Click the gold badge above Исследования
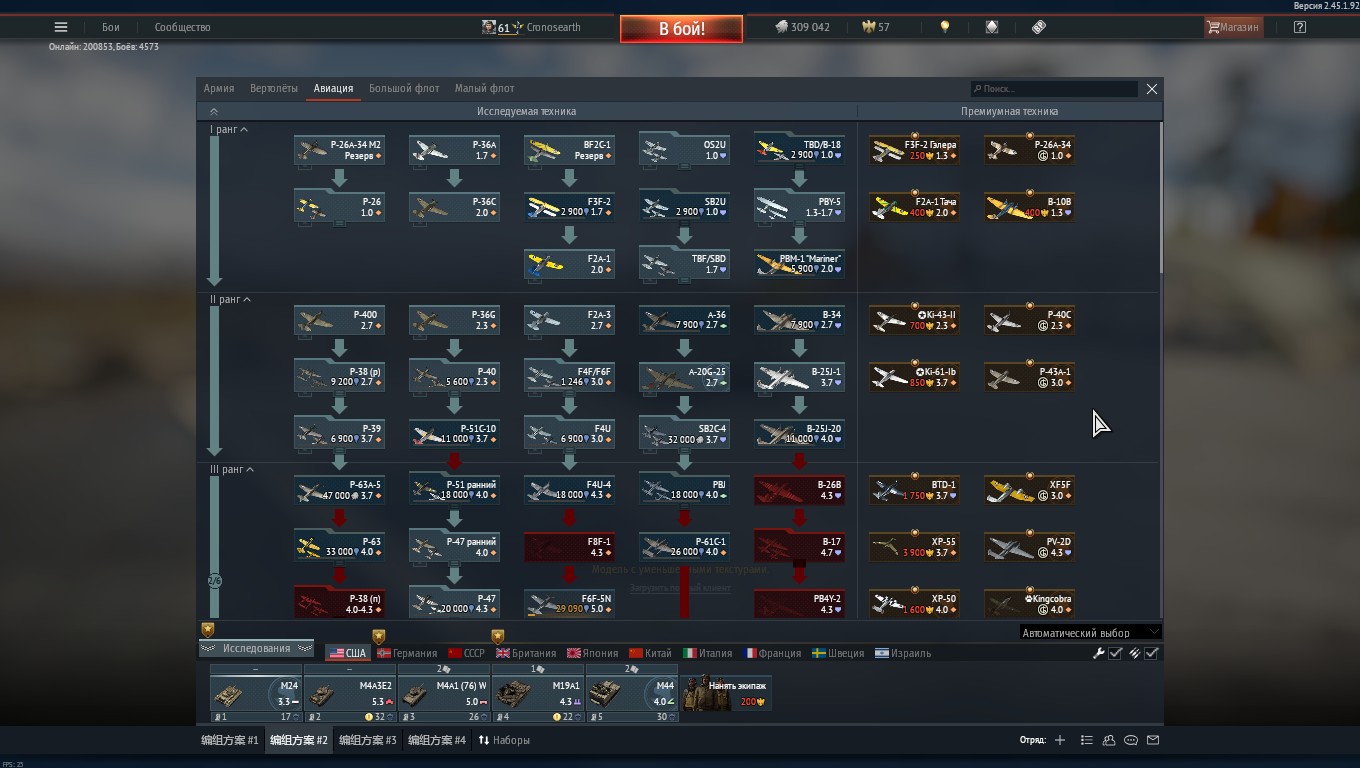 [x=208, y=630]
